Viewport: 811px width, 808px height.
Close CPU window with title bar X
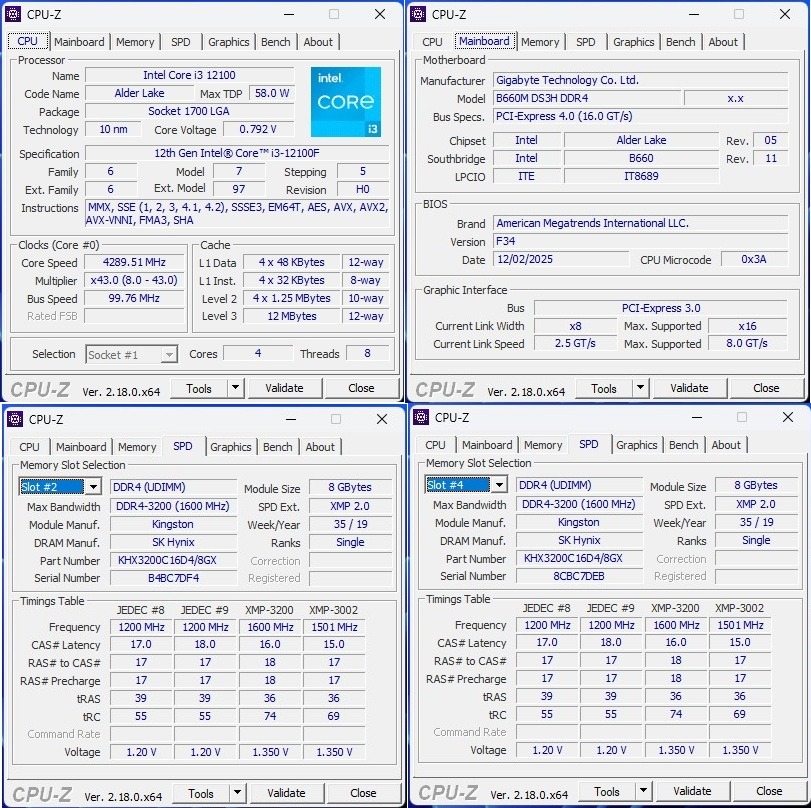pos(380,14)
